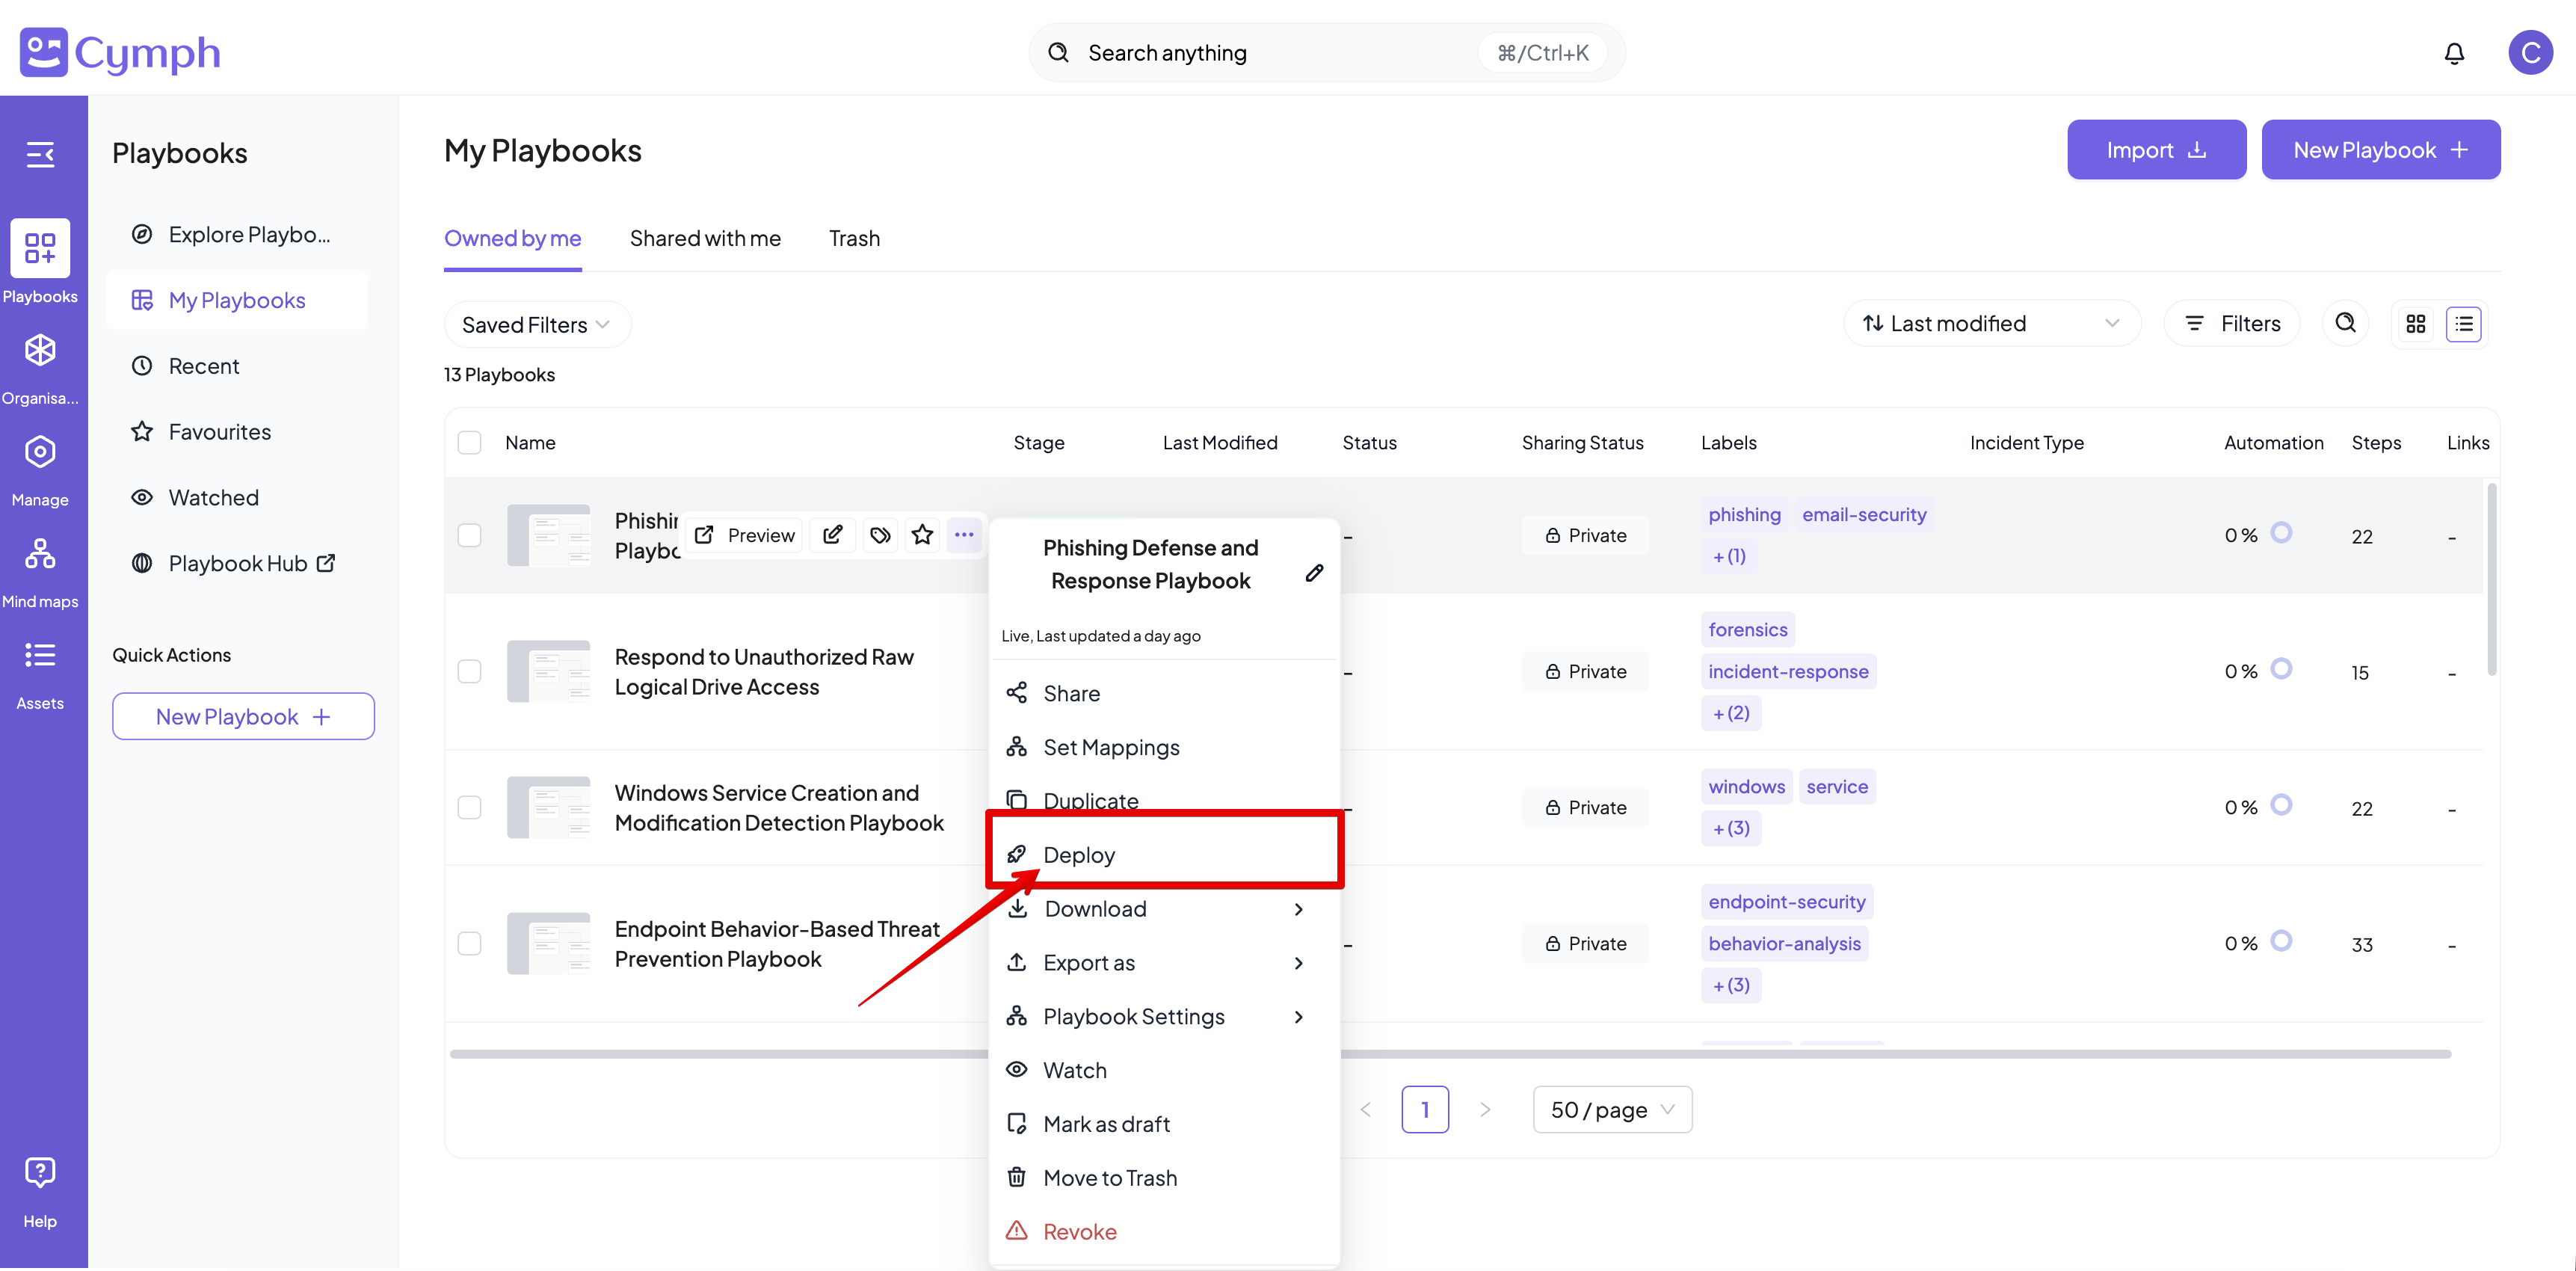Choose Deploy from the context menu
The width and height of the screenshot is (2576, 1271).
pos(1078,855)
